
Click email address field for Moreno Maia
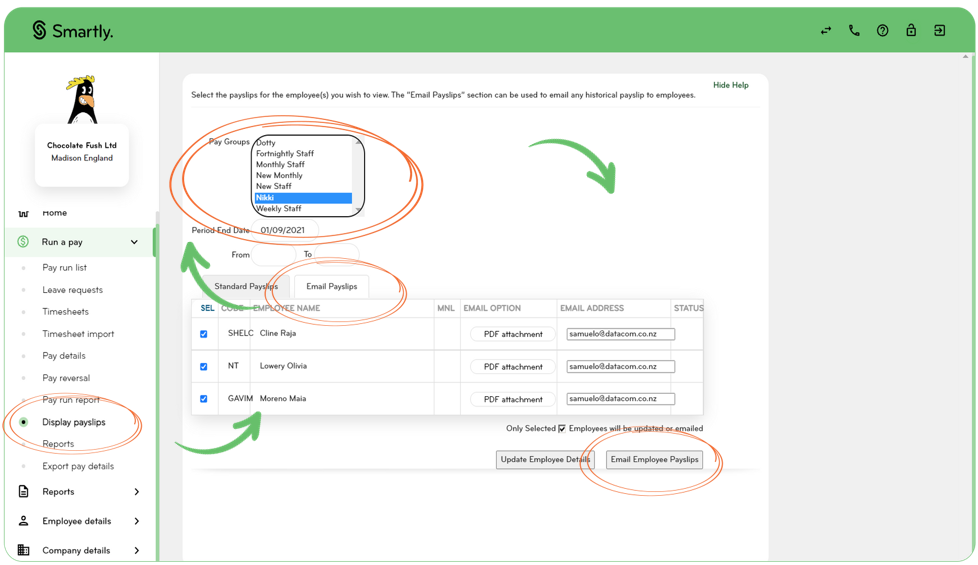coord(621,398)
